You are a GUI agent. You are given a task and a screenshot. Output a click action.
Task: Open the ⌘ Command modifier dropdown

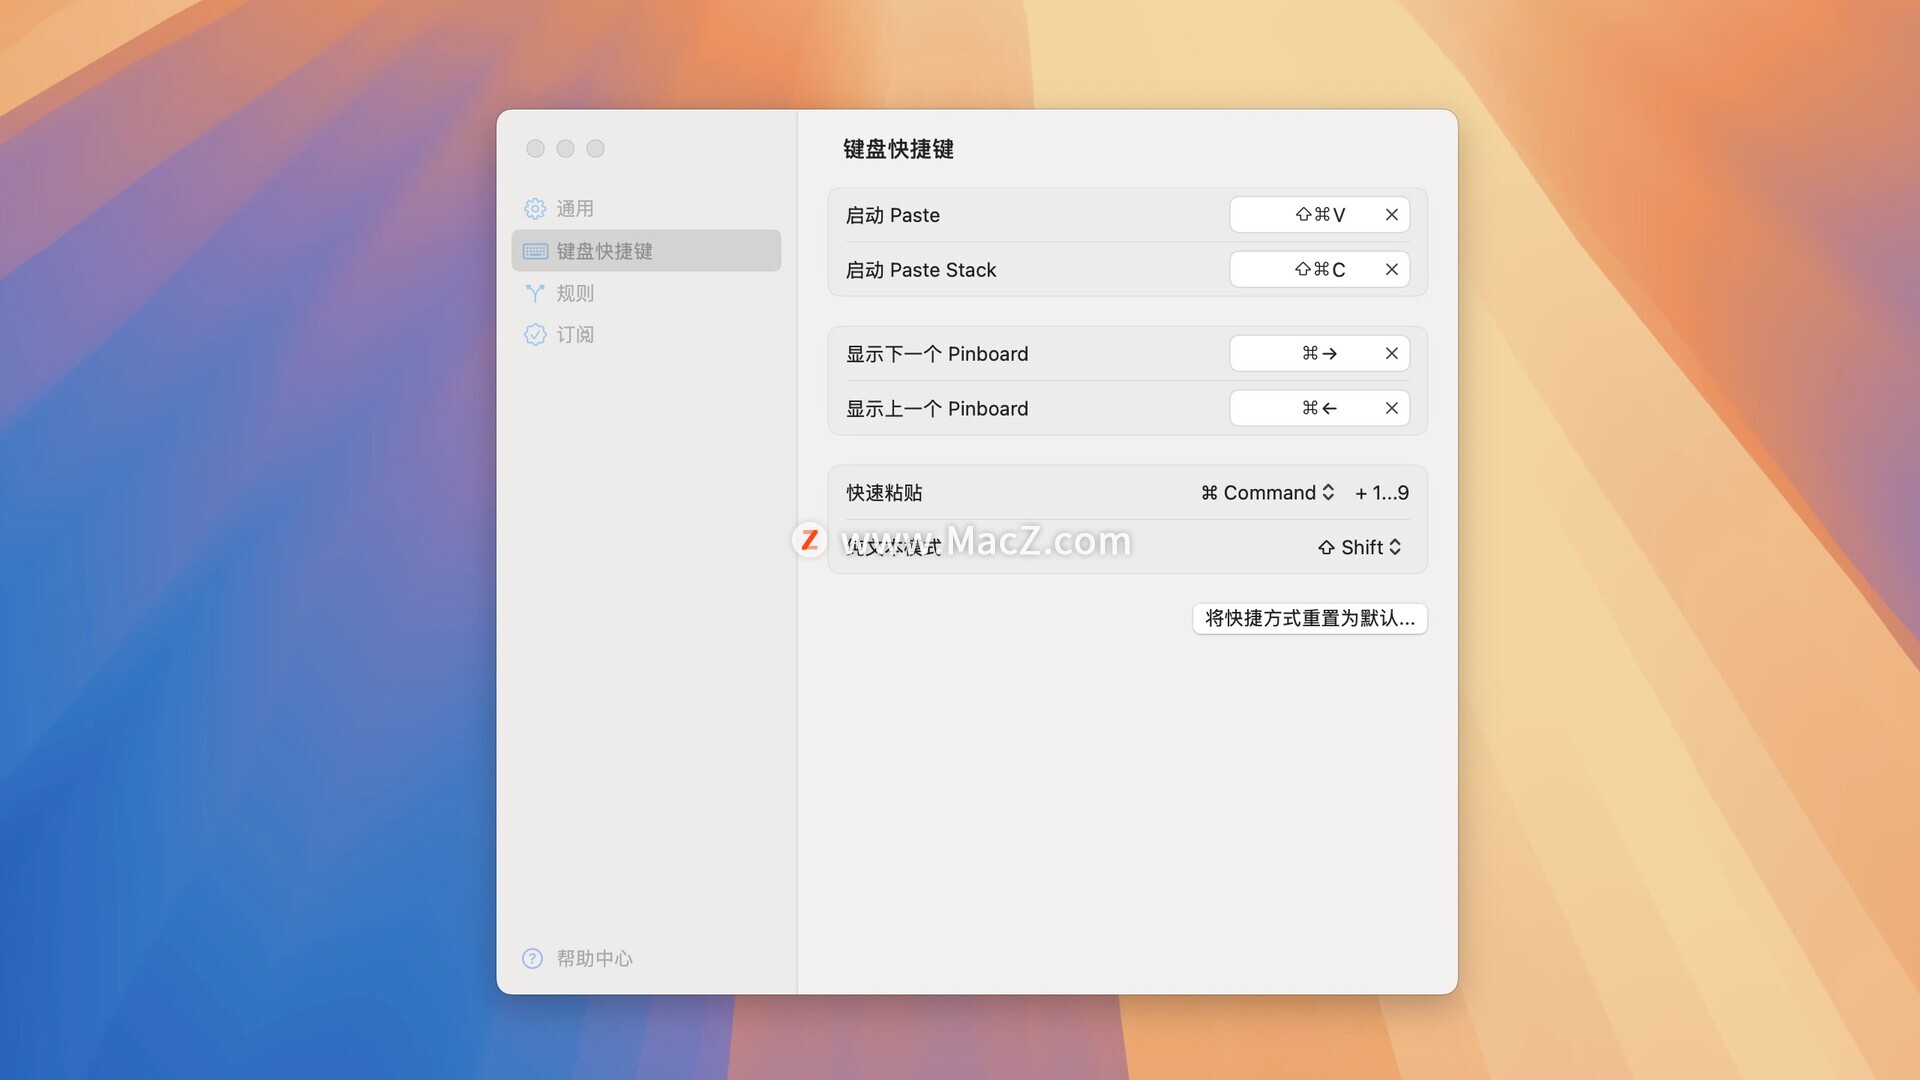pyautogui.click(x=1267, y=493)
